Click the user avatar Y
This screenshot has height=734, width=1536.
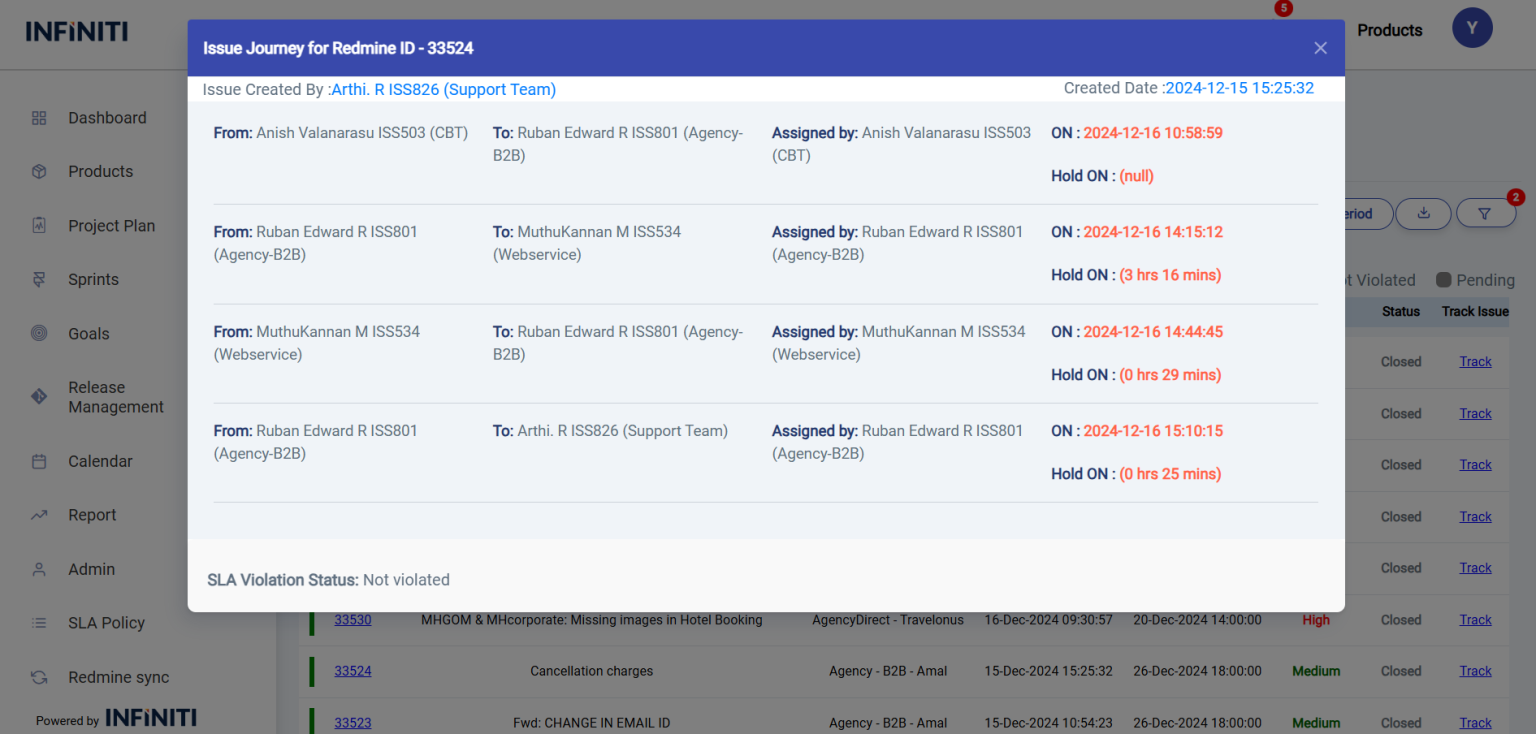[x=1472, y=27]
